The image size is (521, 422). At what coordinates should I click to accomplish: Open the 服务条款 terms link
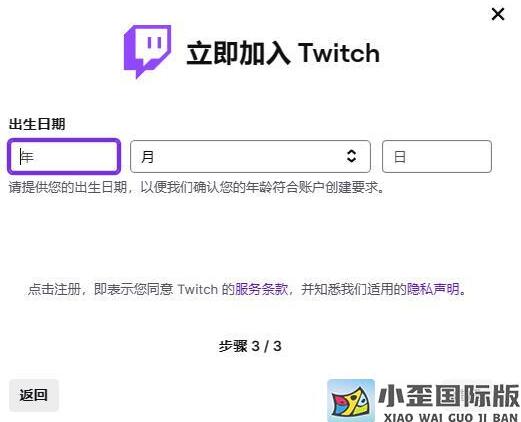pos(261,289)
